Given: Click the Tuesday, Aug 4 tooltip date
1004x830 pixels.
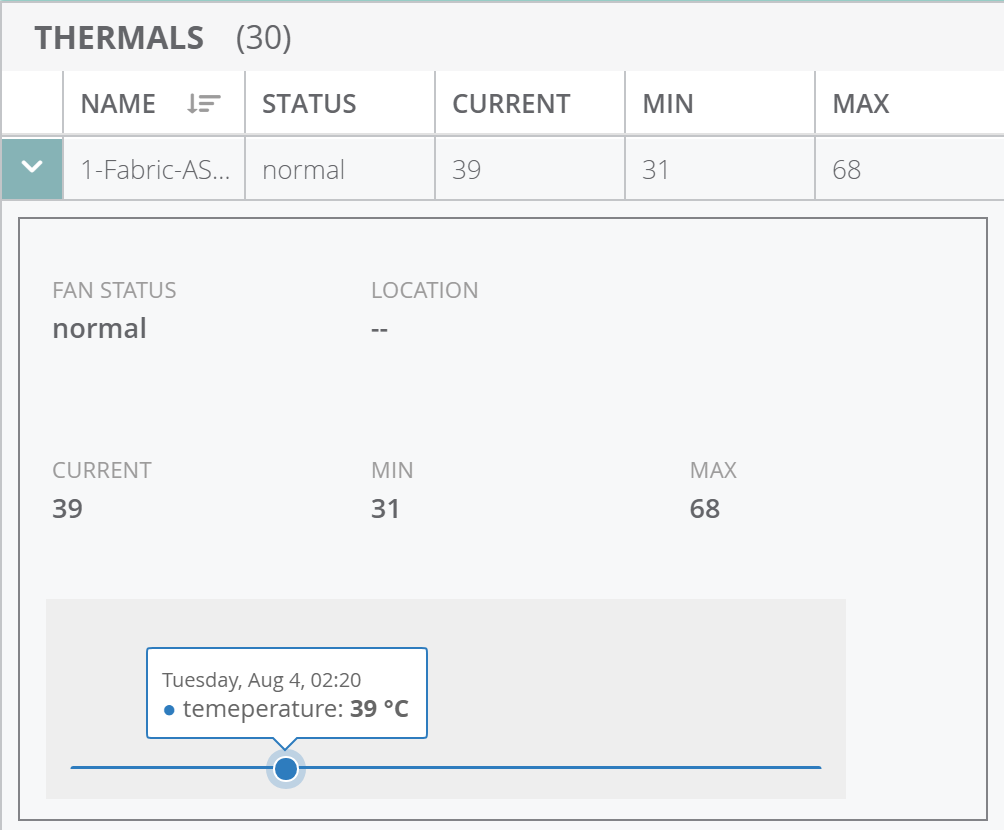Looking at the screenshot, I should pyautogui.click(x=261, y=680).
